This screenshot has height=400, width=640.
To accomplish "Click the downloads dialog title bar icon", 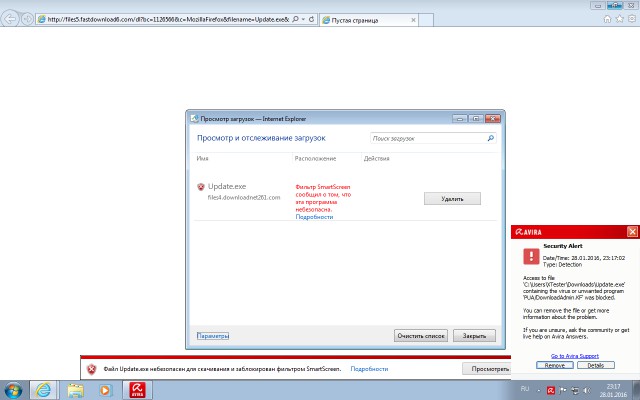I will (x=194, y=119).
